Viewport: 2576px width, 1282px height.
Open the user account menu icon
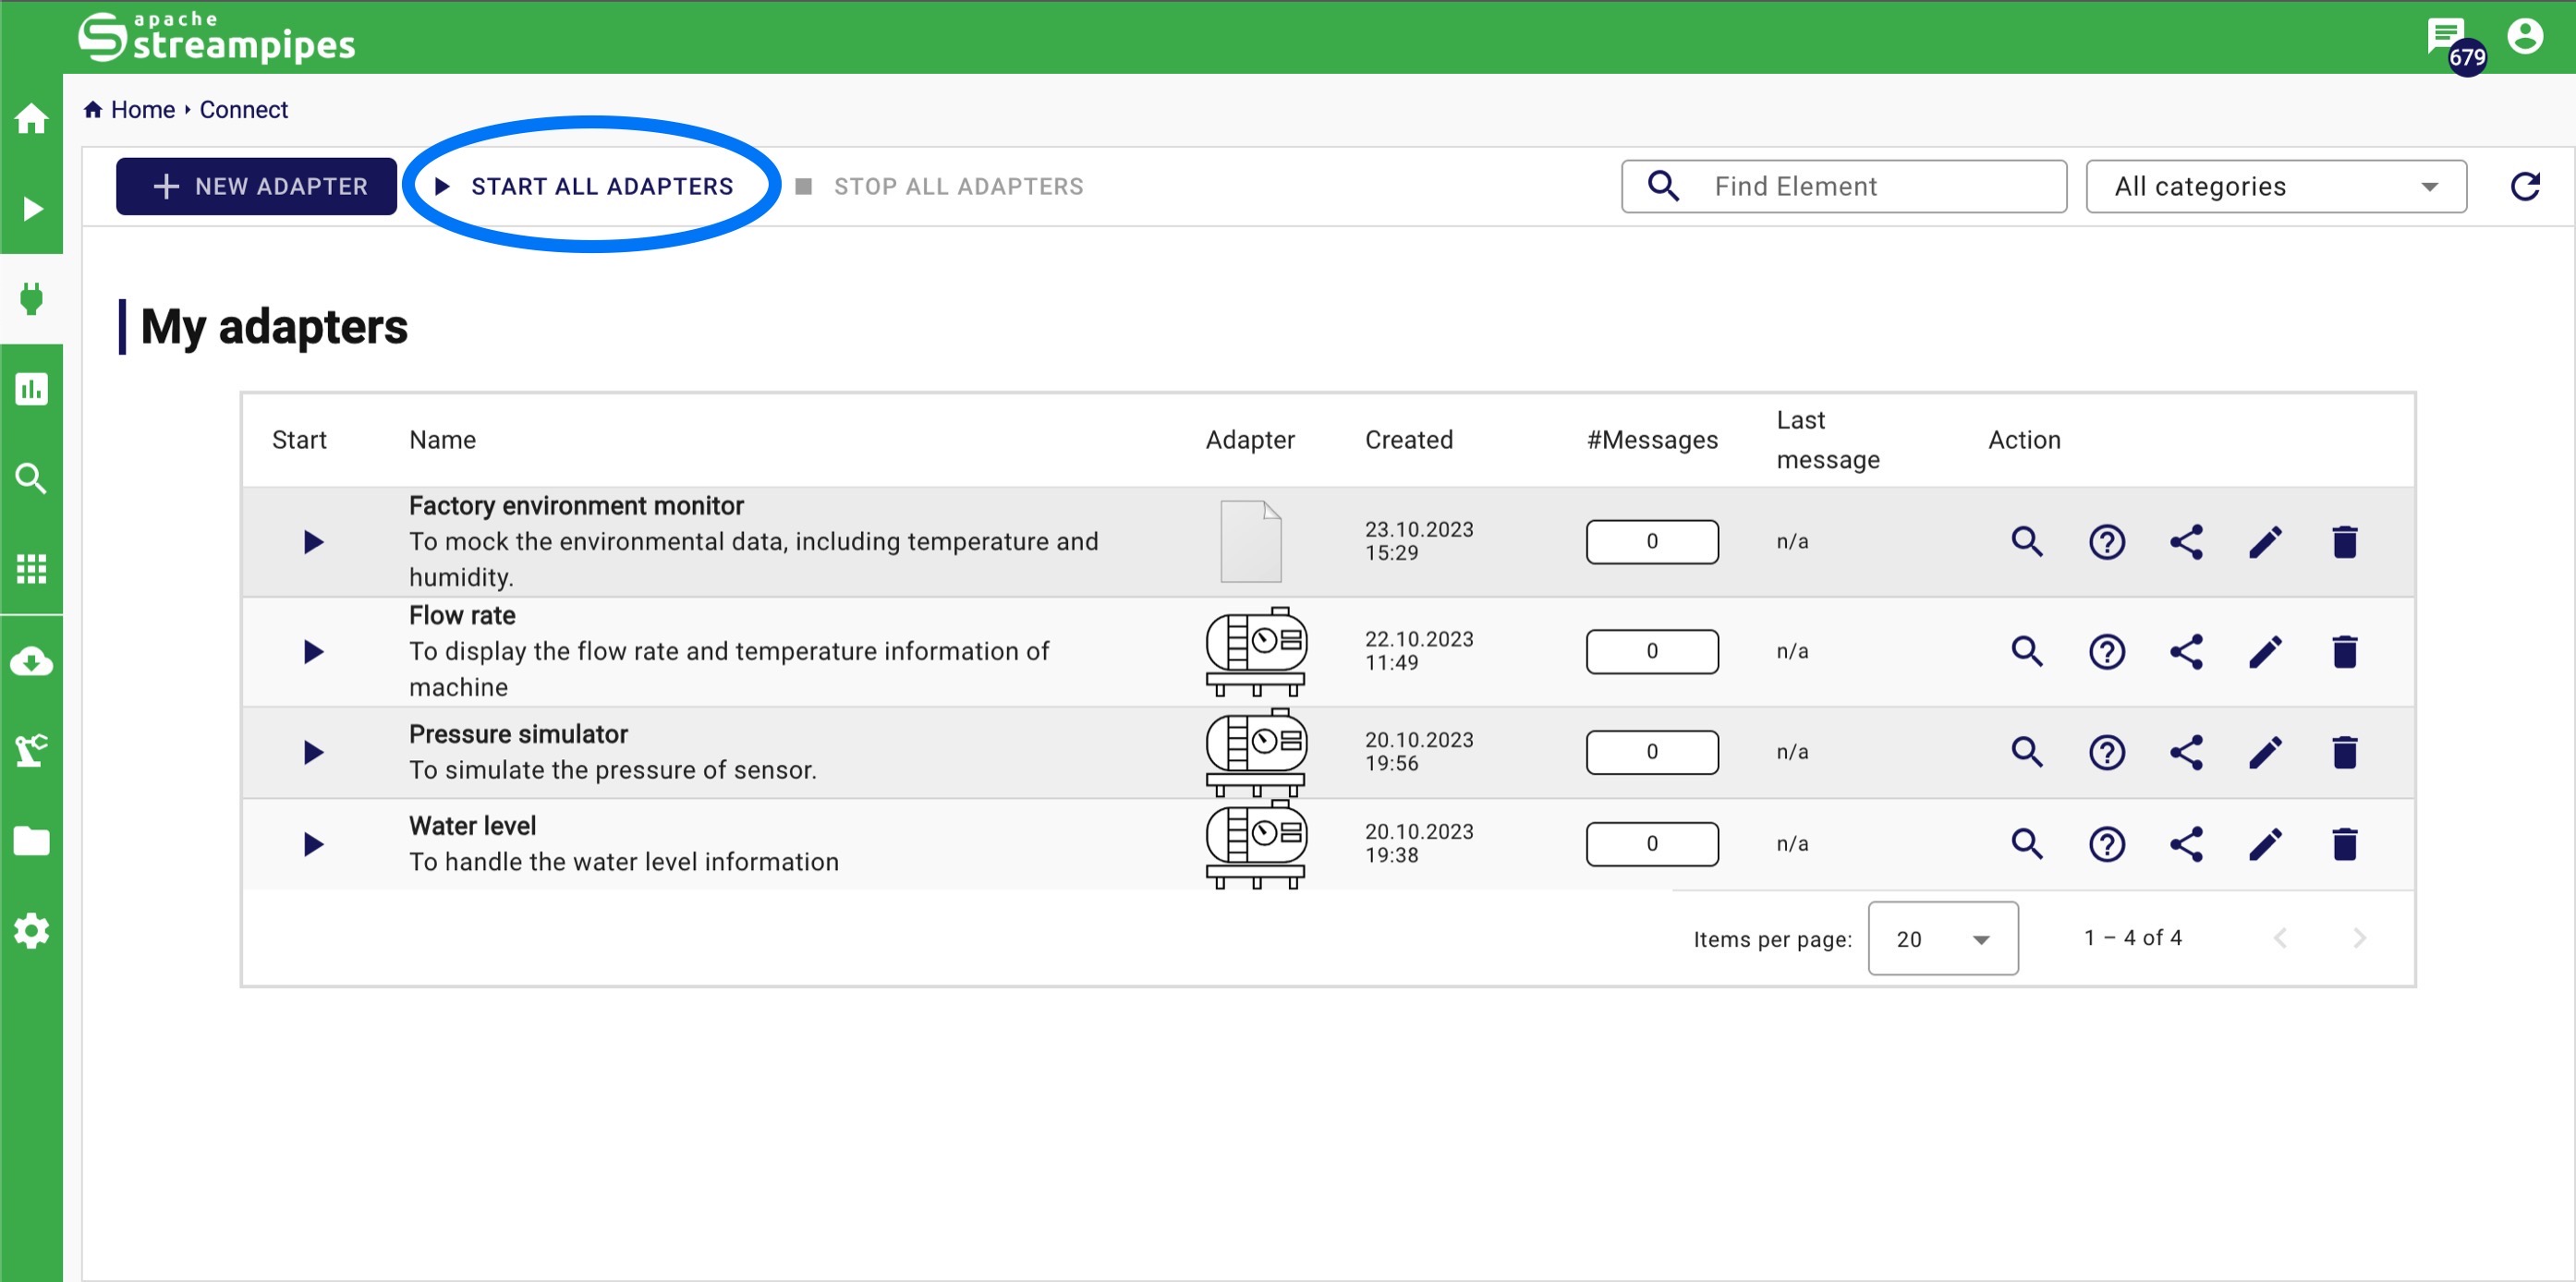click(x=2524, y=37)
